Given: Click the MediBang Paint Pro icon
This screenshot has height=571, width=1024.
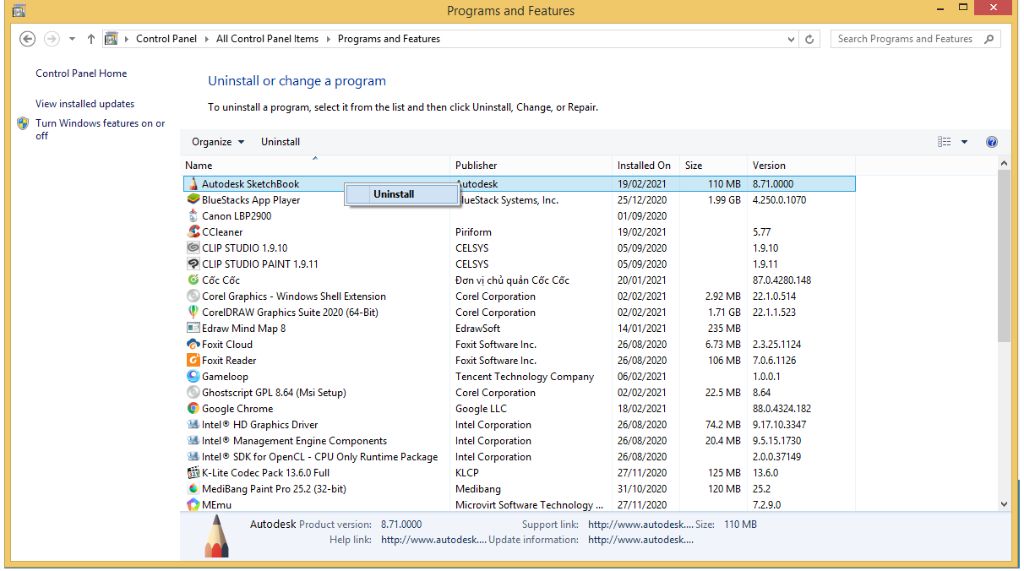Looking at the screenshot, I should (193, 489).
